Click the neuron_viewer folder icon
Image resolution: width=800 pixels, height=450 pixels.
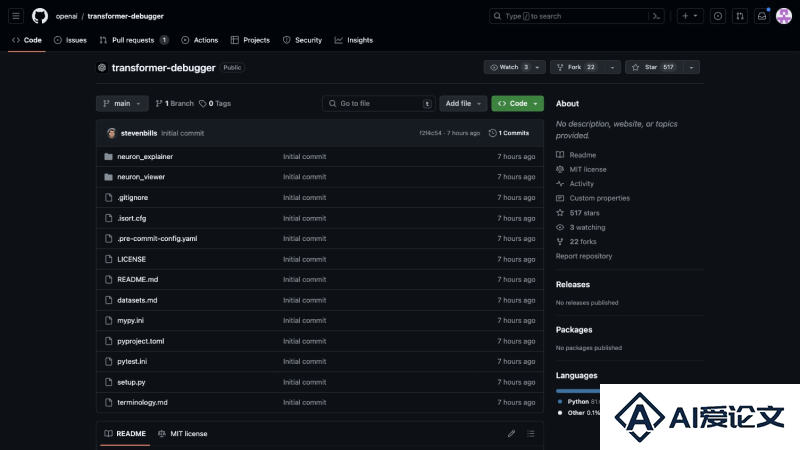point(108,177)
